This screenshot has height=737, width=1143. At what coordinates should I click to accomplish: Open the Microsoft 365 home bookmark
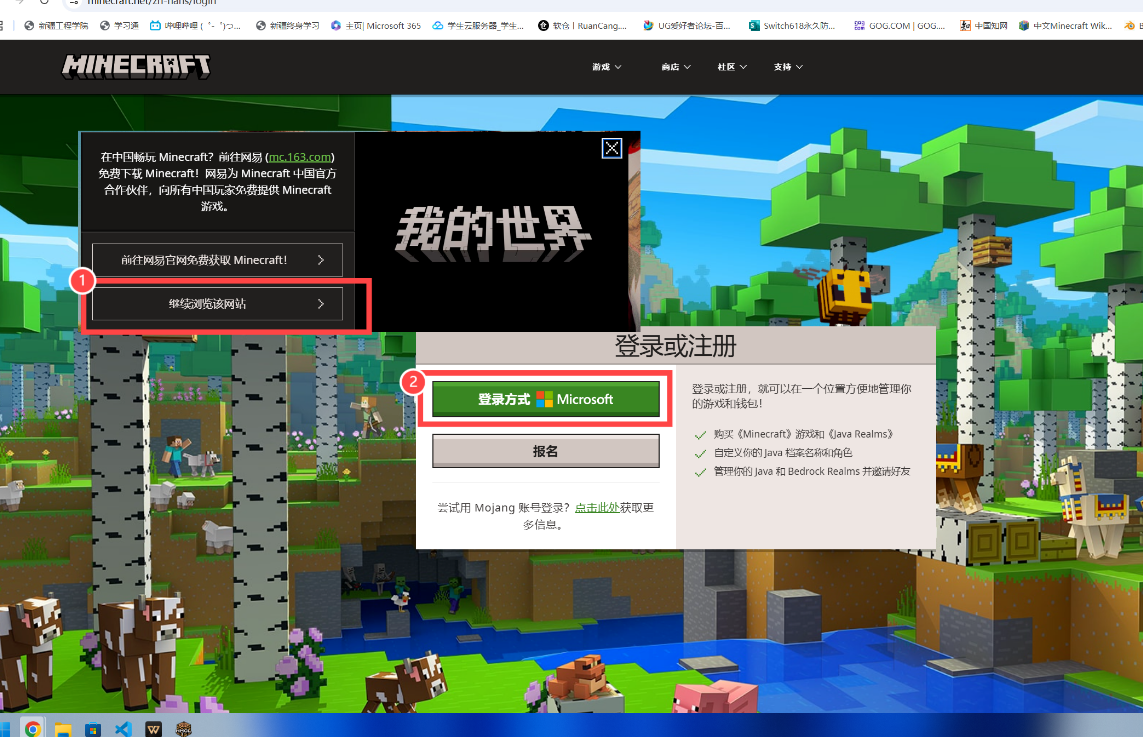(375, 26)
